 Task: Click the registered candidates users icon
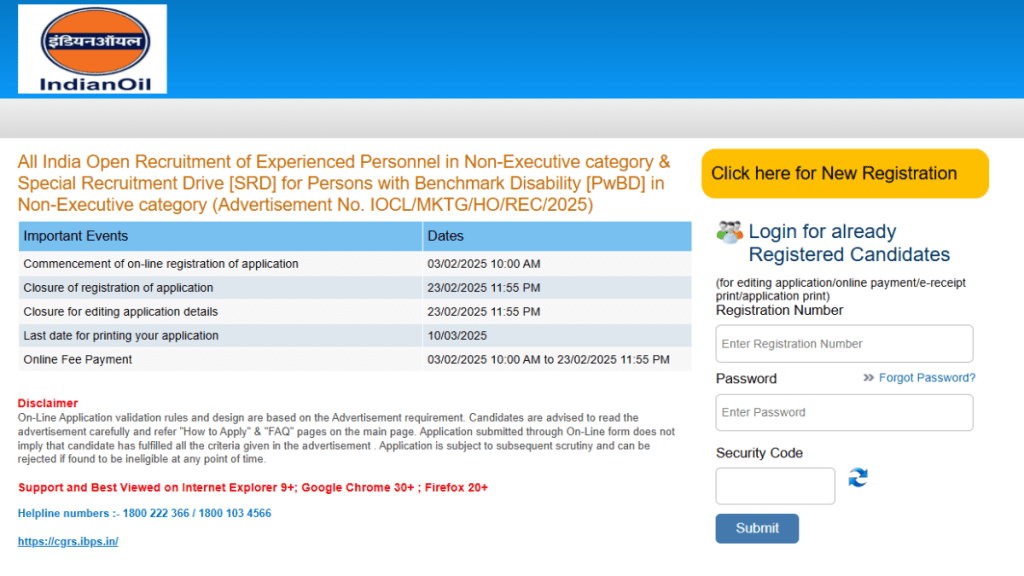(x=729, y=232)
